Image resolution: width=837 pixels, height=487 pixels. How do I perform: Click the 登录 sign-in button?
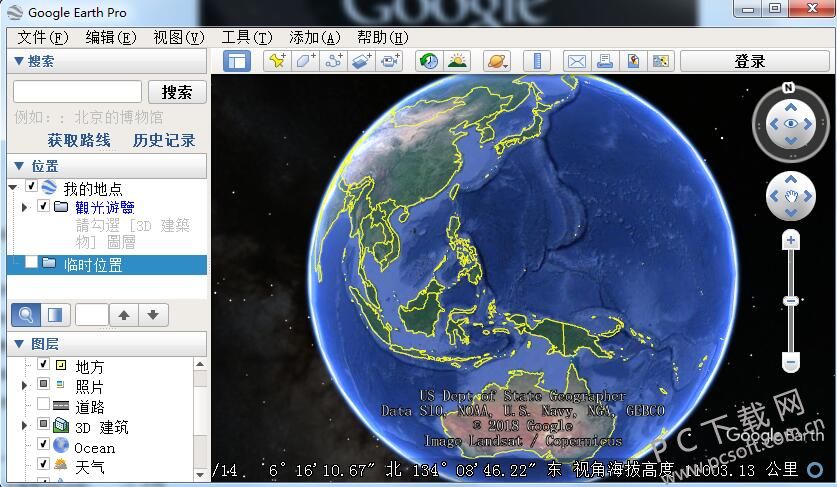[755, 61]
